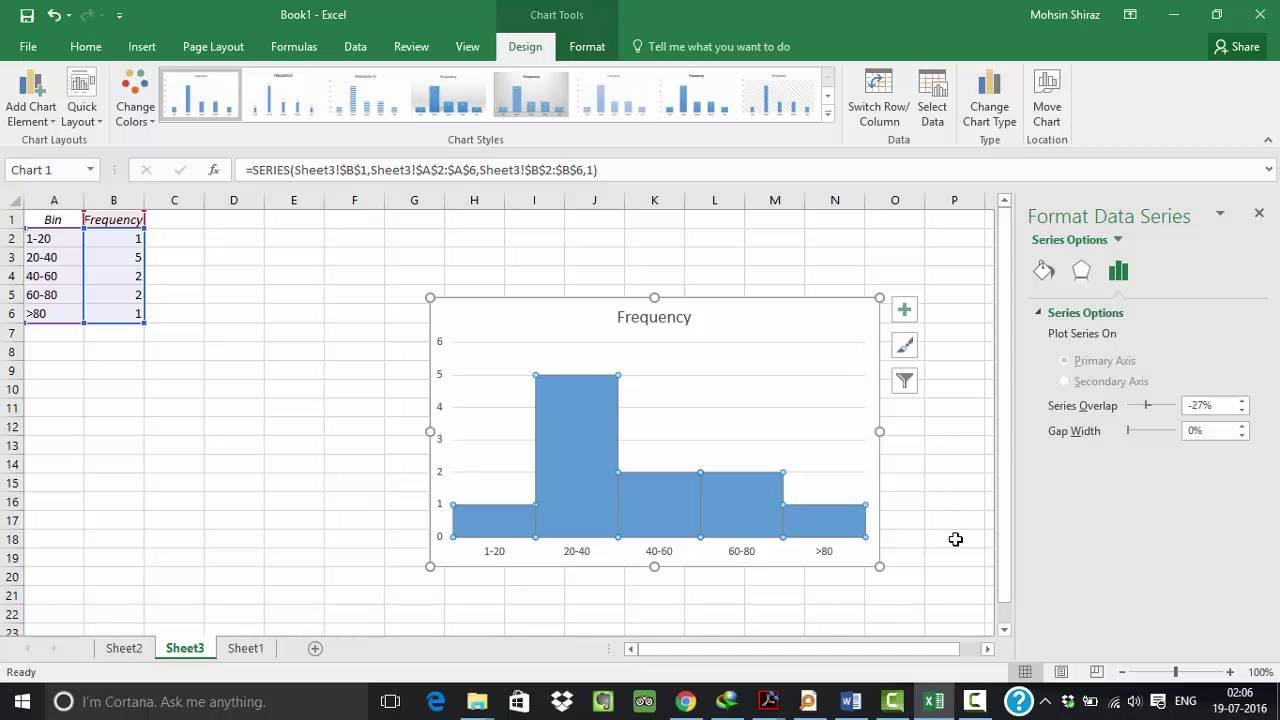The image size is (1280, 720).
Task: Switch to Sheet2 tab
Action: click(x=124, y=648)
